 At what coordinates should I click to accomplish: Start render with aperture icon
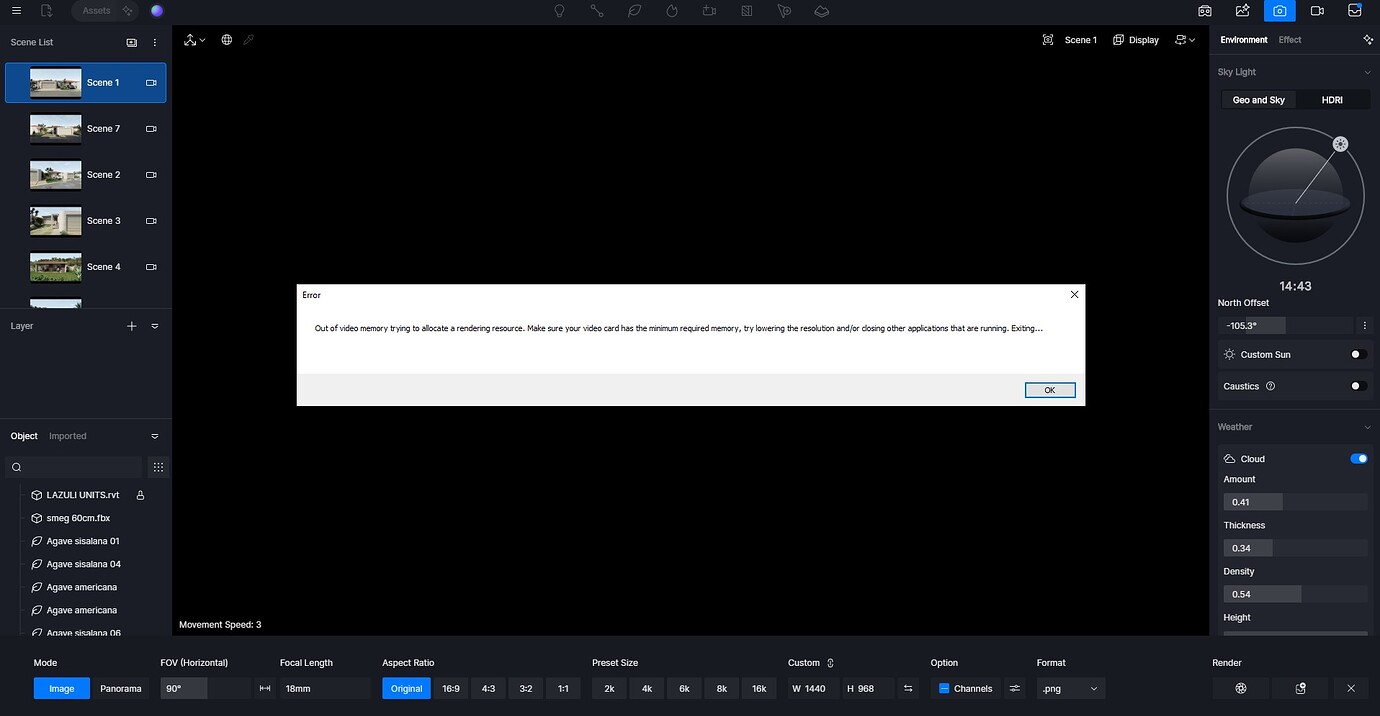(x=1241, y=688)
